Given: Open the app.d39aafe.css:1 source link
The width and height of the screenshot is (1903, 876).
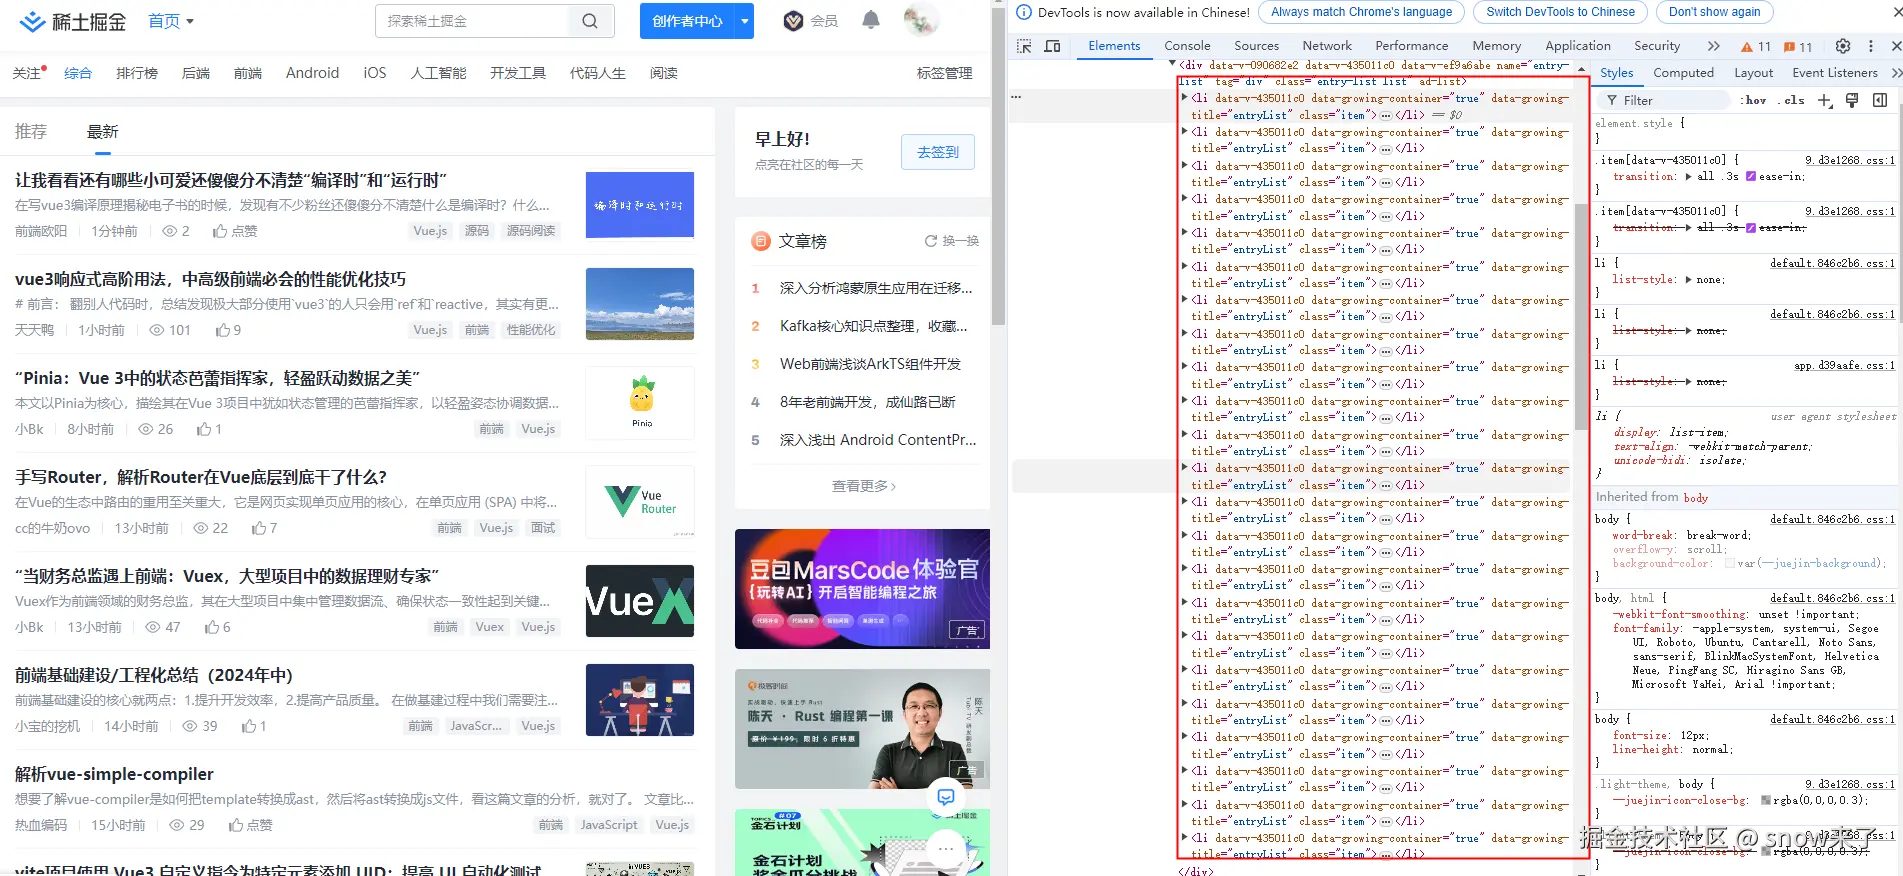Looking at the screenshot, I should tap(1844, 366).
